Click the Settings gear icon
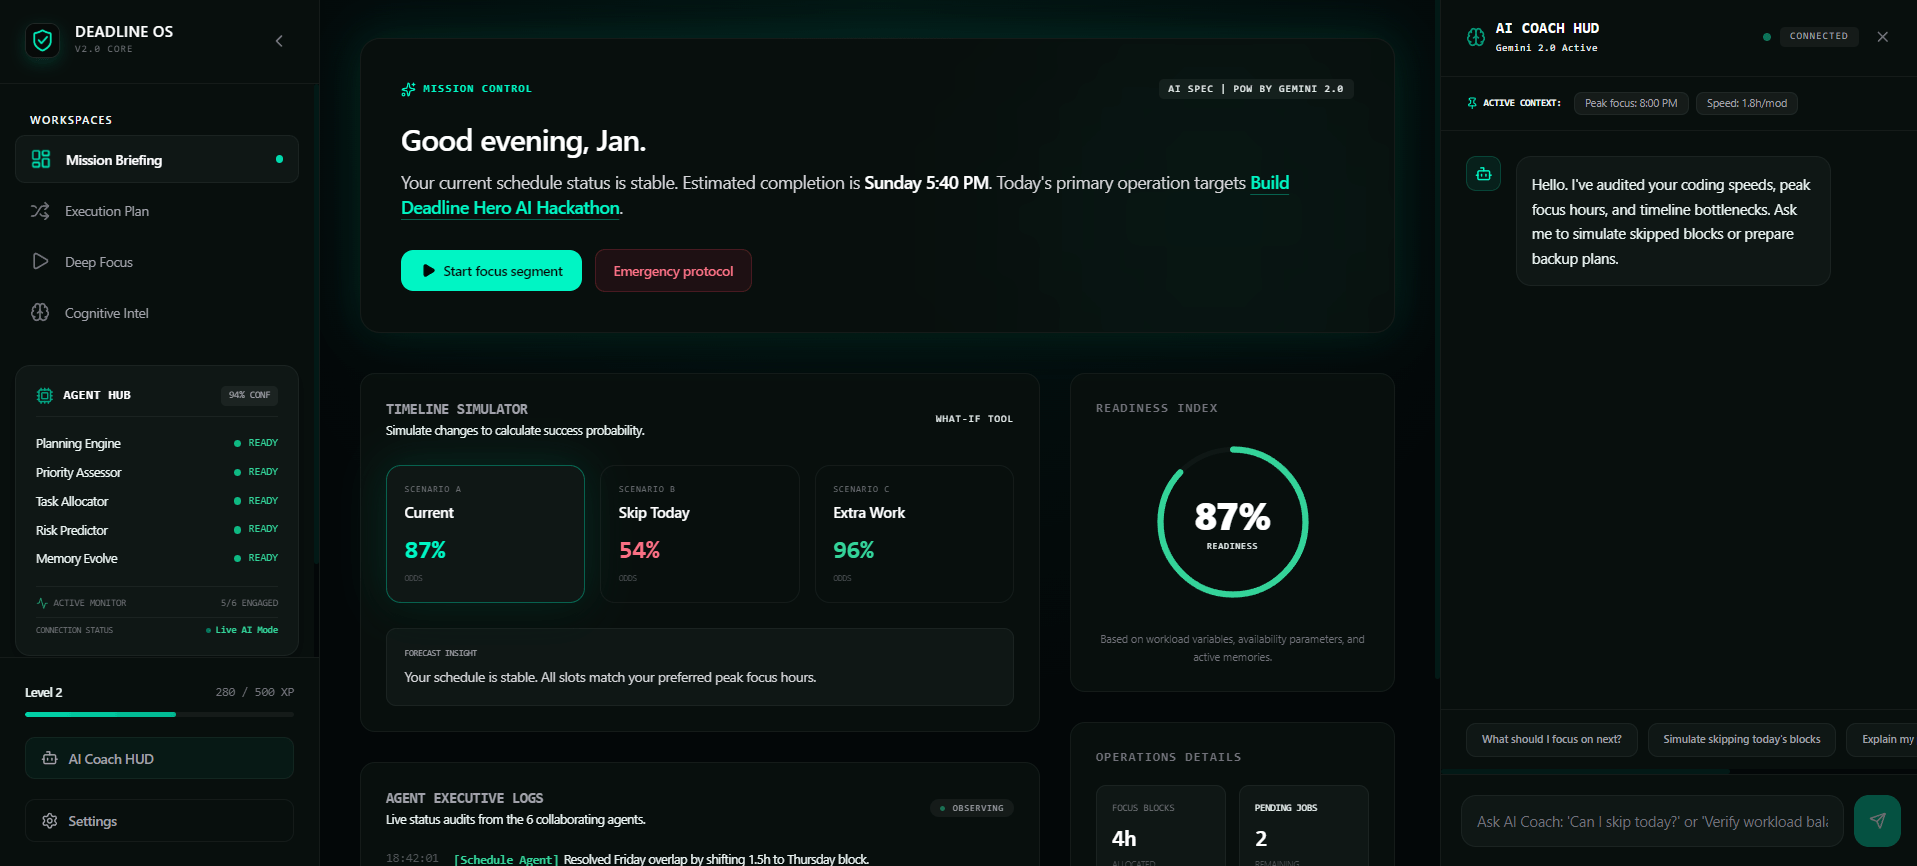The width and height of the screenshot is (1917, 866). click(50, 821)
